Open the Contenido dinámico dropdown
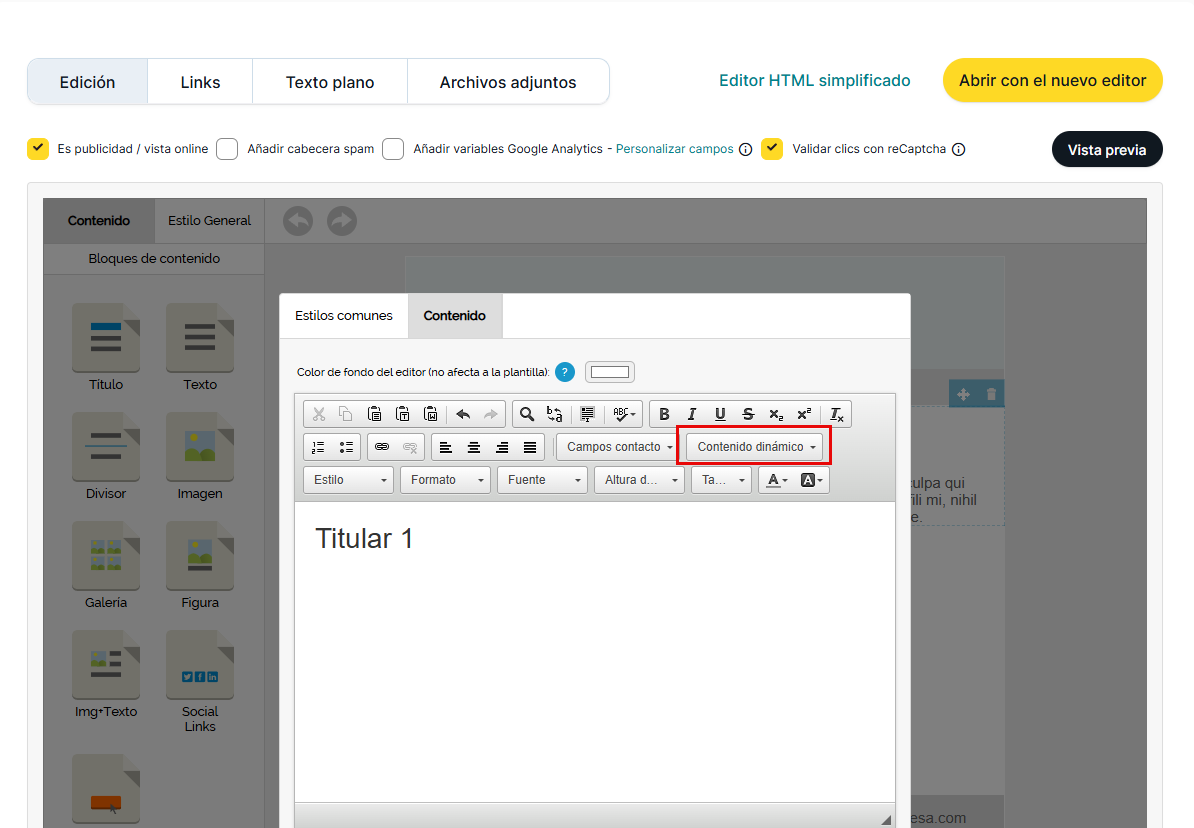 pyautogui.click(x=756, y=447)
